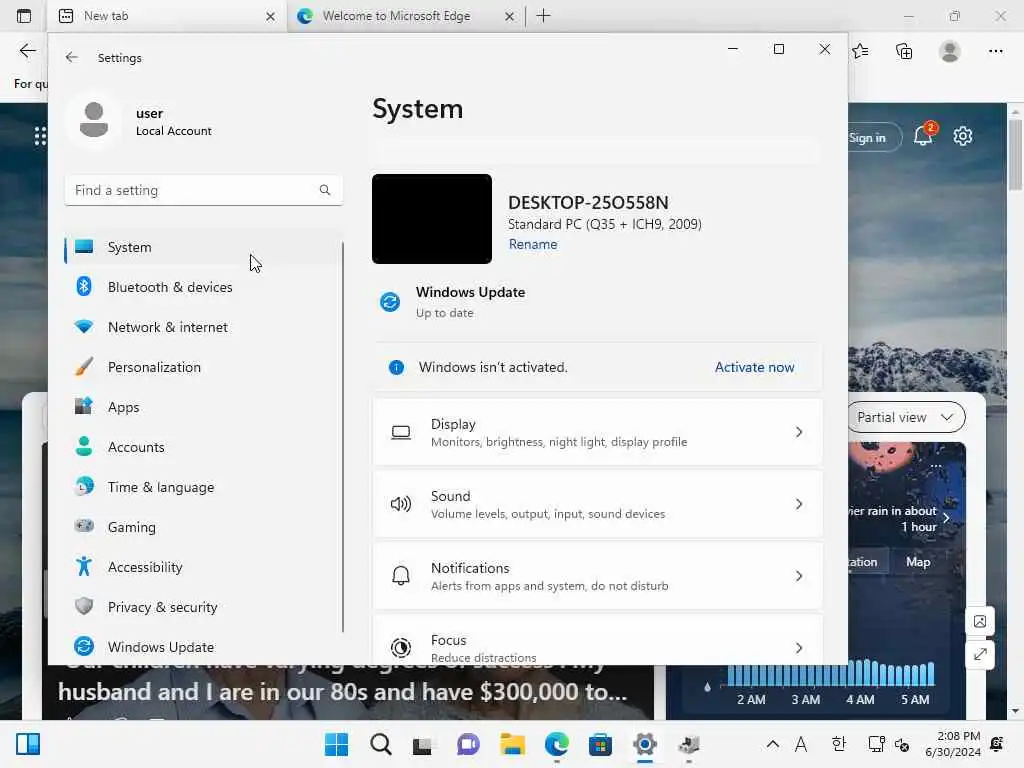Open Sound settings row

[x=598, y=504]
